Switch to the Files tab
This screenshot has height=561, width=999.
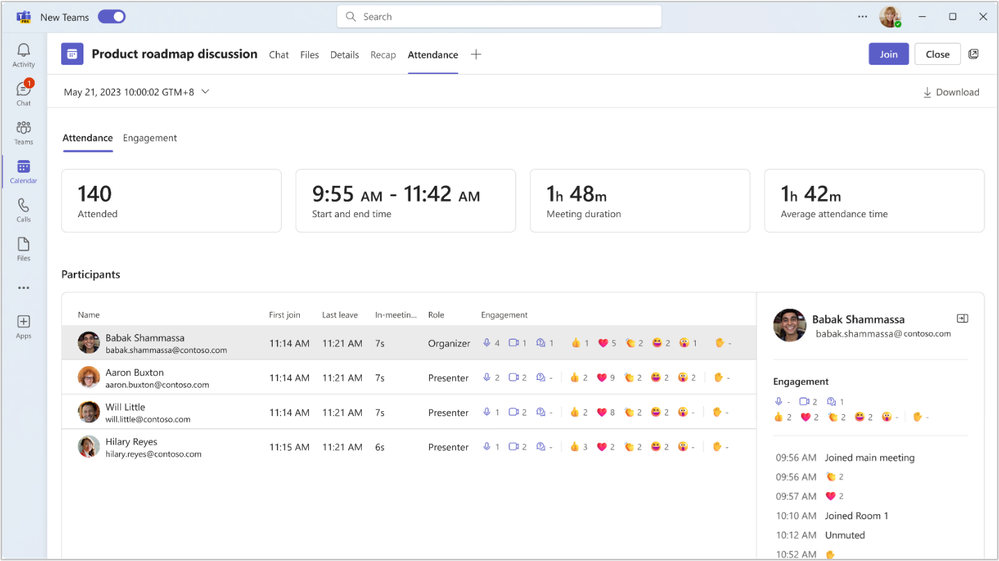[x=310, y=55]
